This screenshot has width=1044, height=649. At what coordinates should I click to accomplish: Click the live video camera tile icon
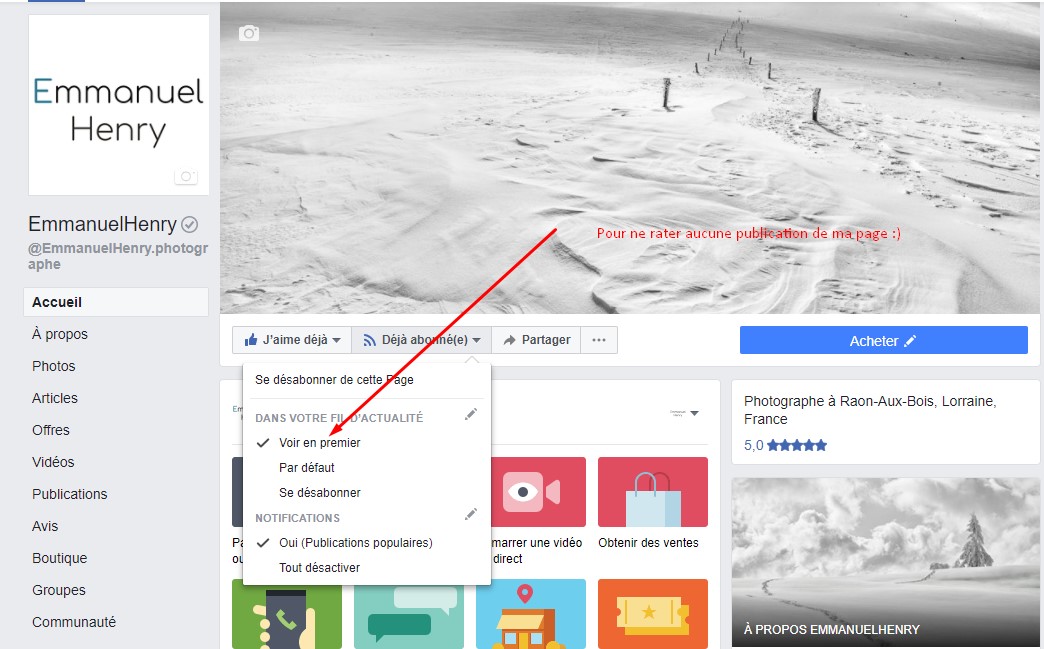click(531, 492)
